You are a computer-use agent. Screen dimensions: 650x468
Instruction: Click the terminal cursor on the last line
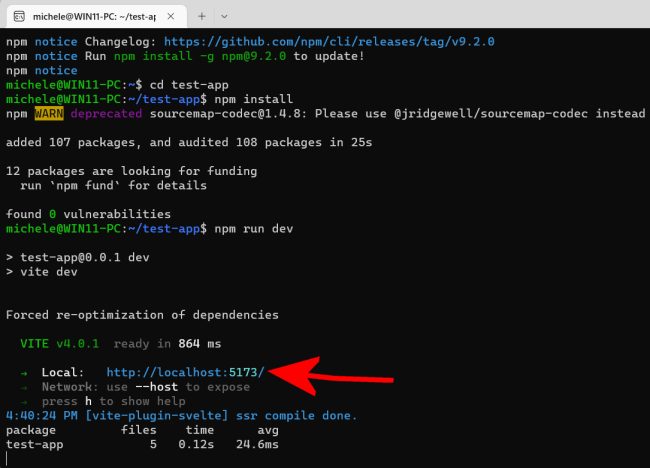(x=7, y=459)
